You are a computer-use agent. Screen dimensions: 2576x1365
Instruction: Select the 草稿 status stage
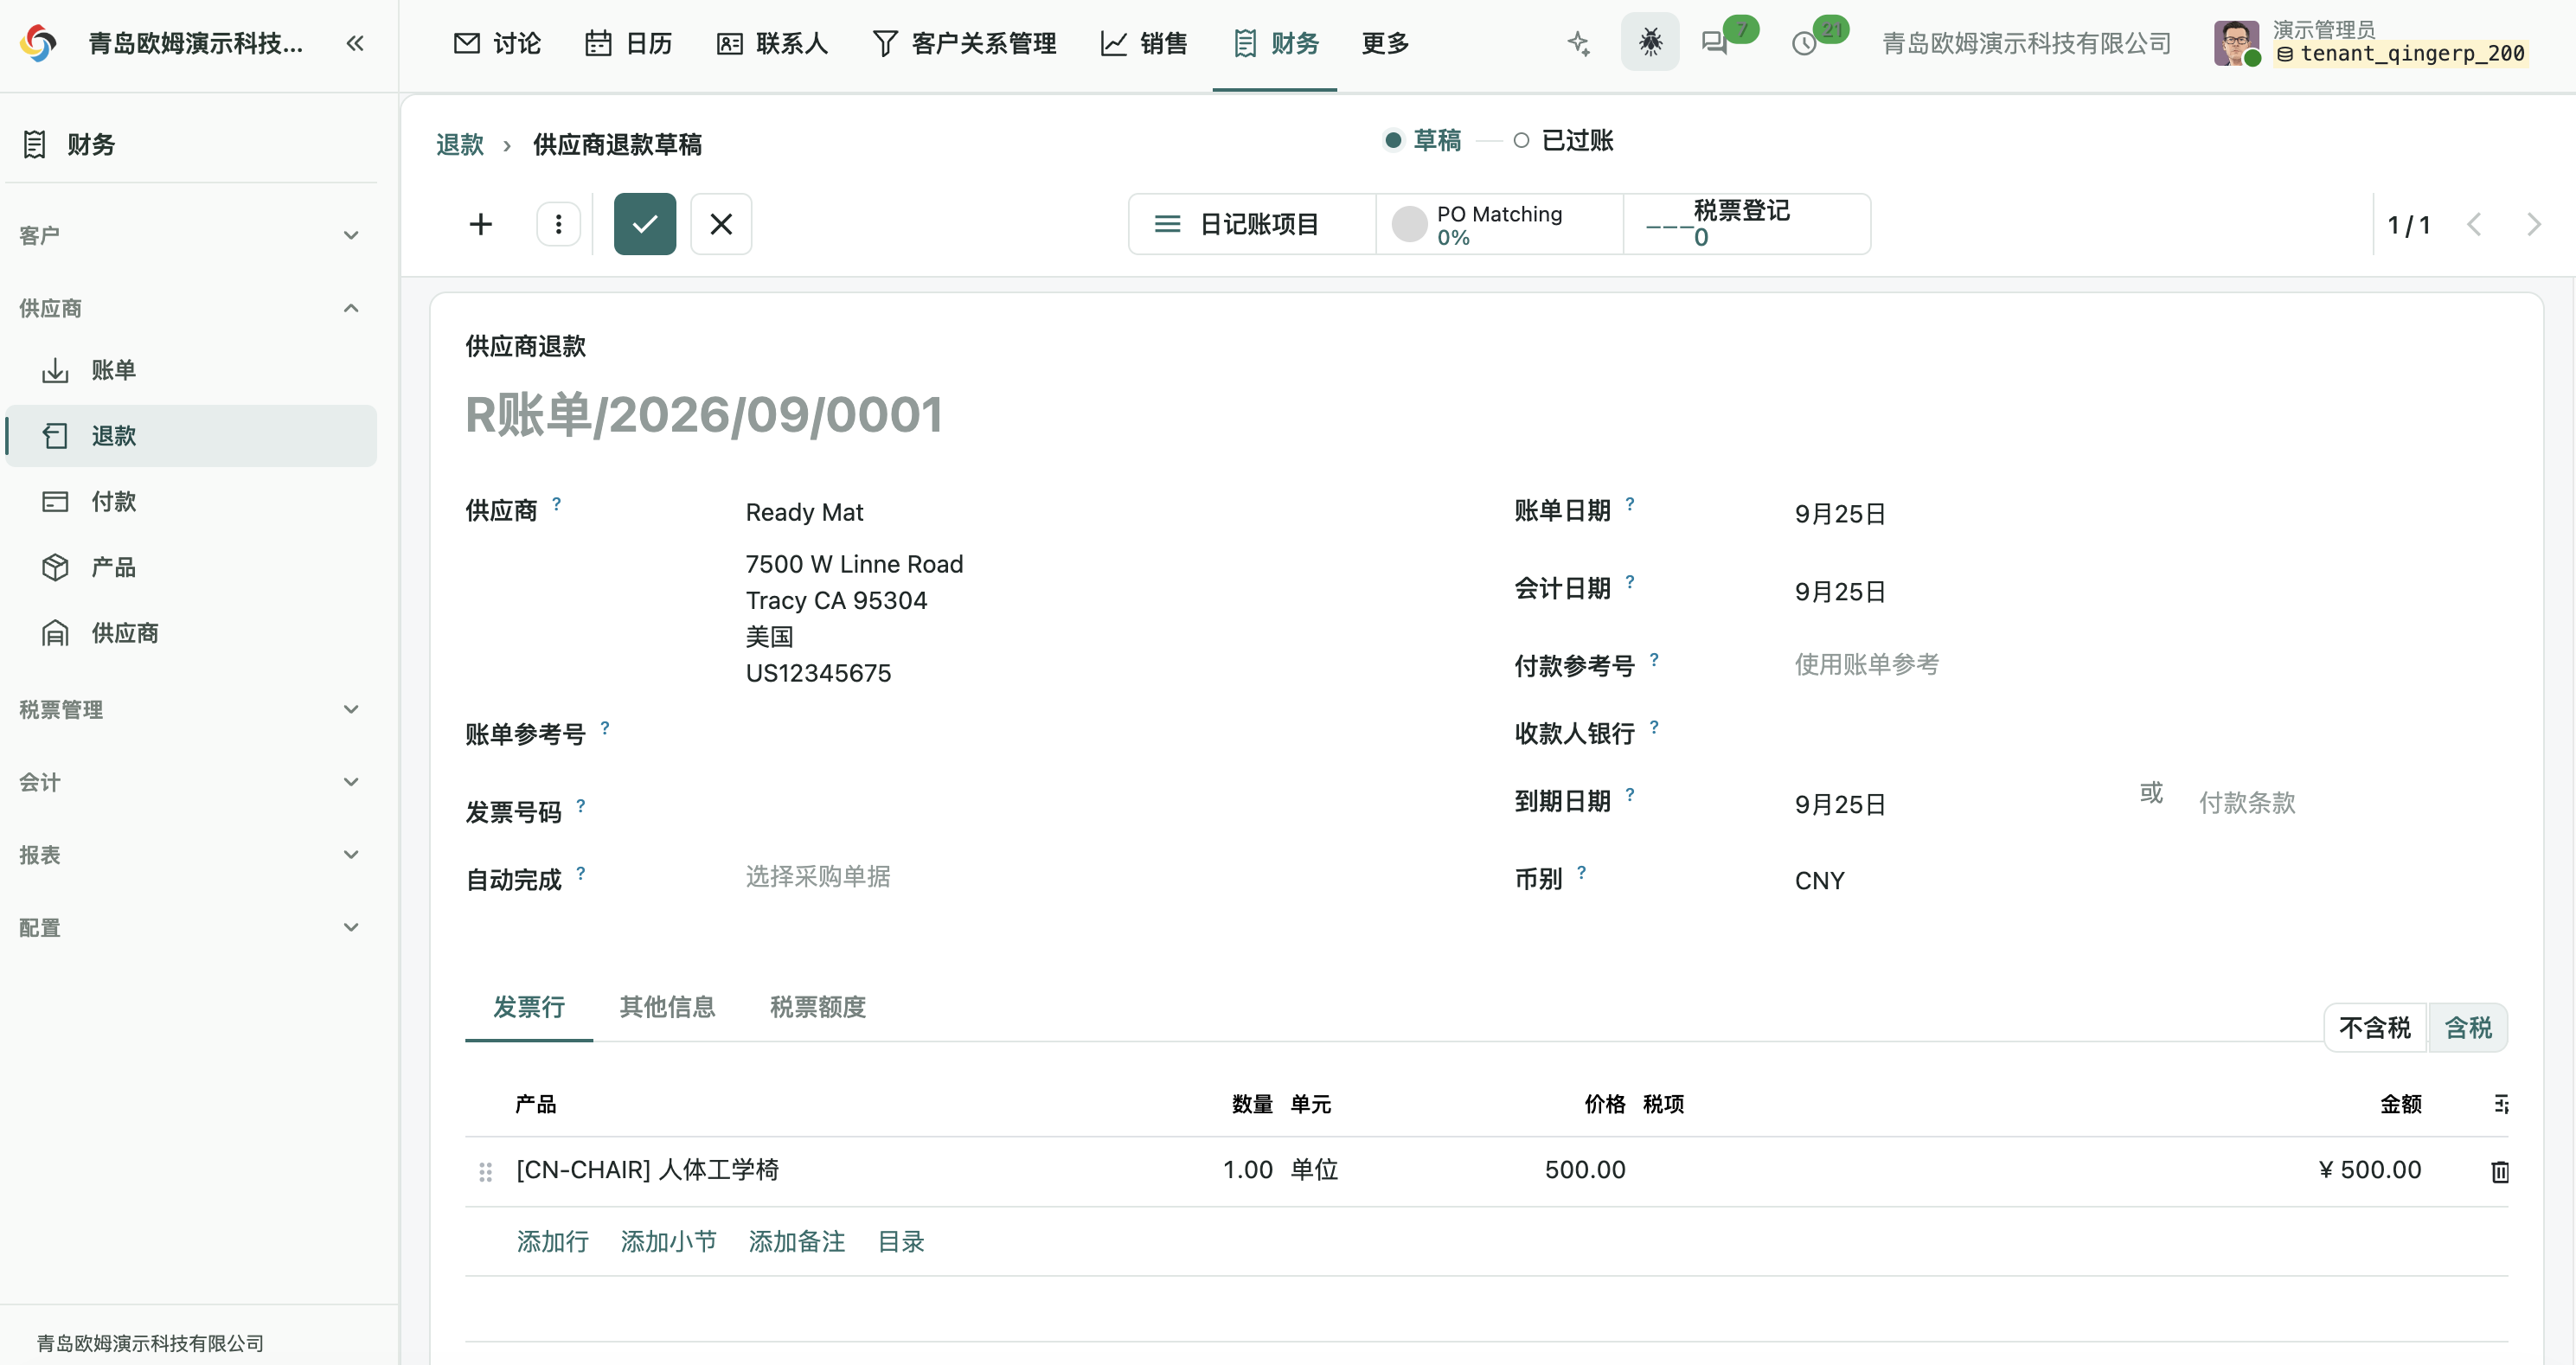1422,140
